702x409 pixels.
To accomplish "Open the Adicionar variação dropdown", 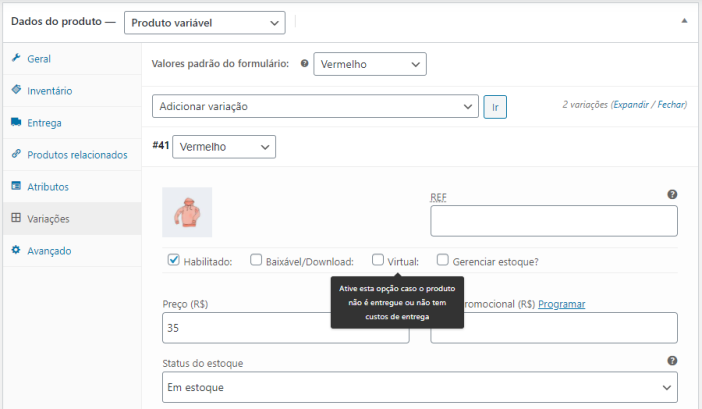I will point(315,106).
